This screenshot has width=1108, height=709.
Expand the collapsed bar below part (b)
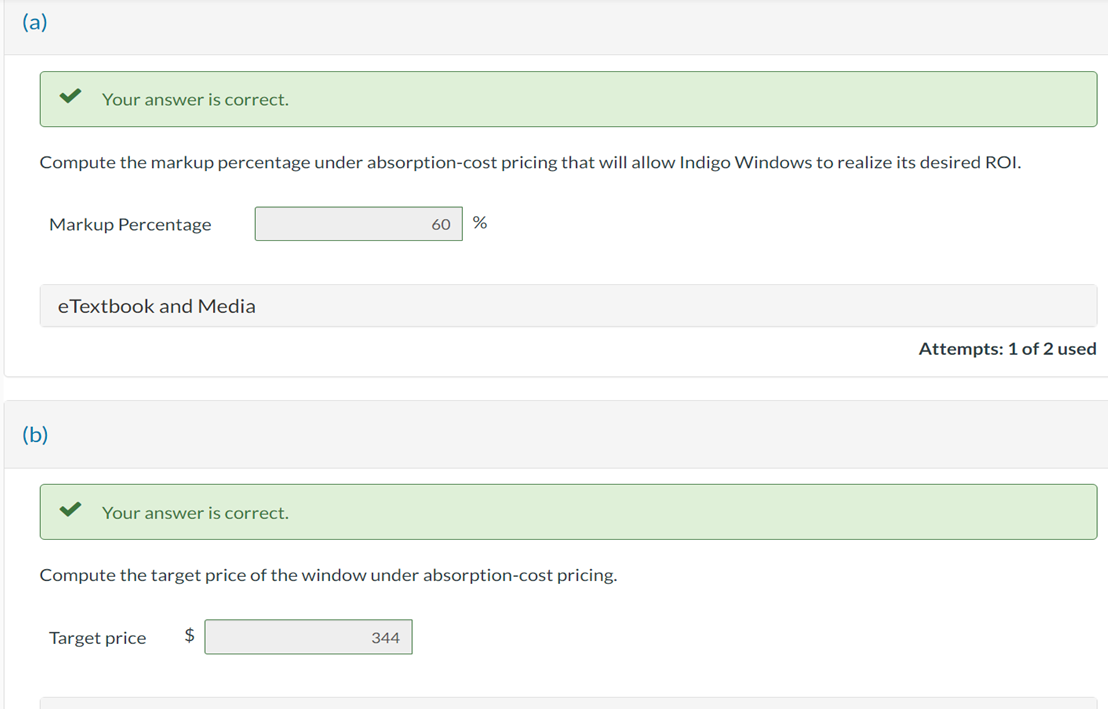point(568,702)
